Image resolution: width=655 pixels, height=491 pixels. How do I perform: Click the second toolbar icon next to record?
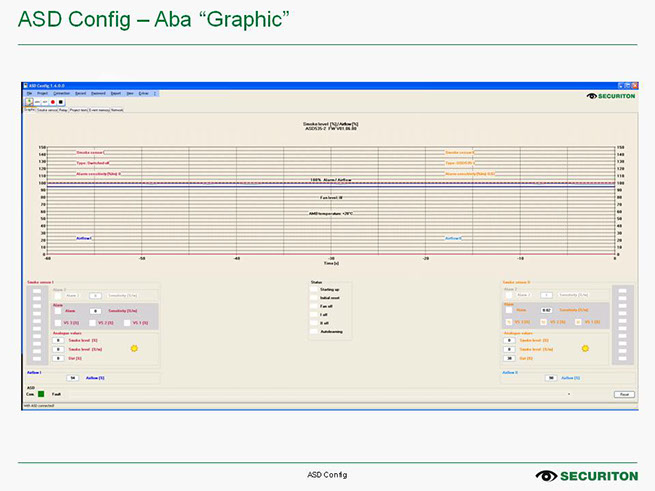(44, 102)
